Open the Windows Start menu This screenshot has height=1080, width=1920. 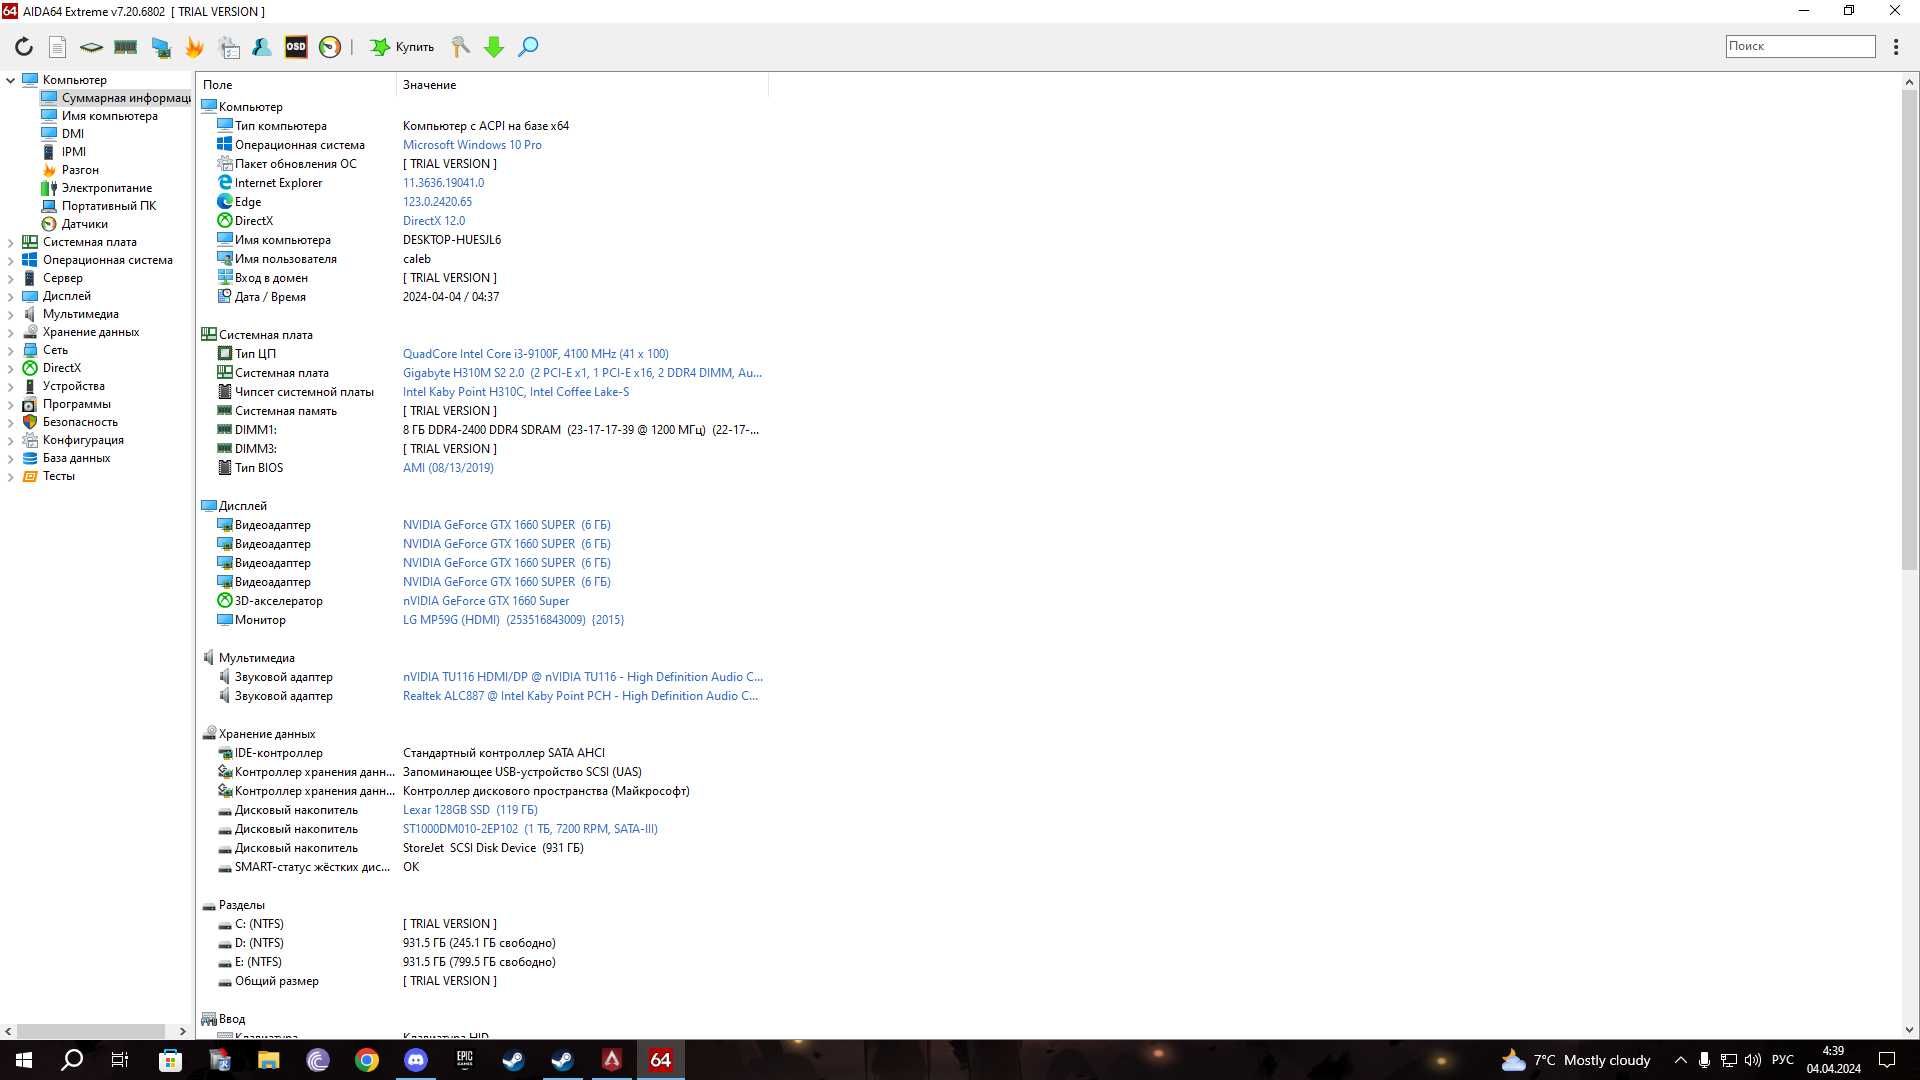[x=24, y=1060]
